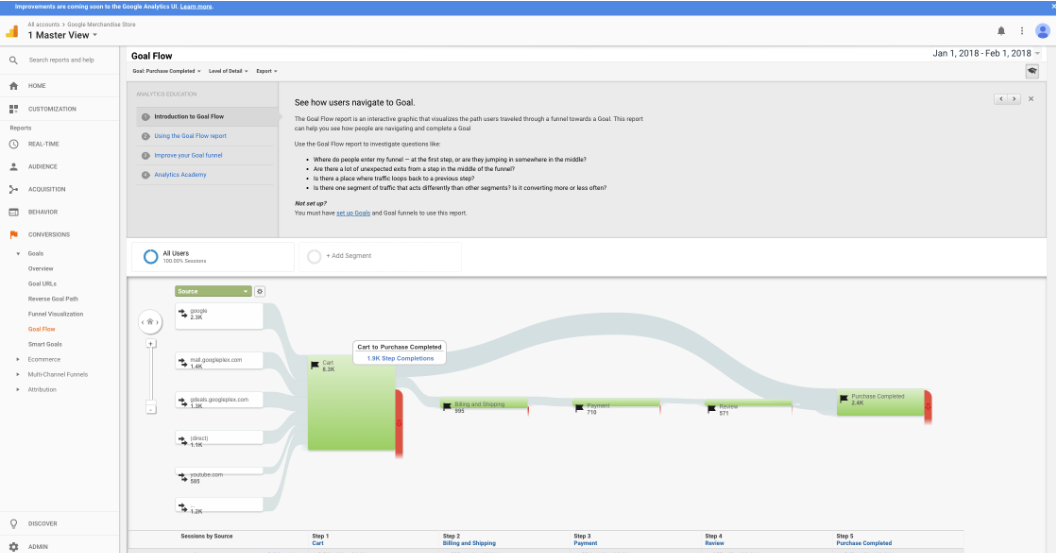Click the Payment step node
Viewport: 1056px width, 553px height.
click(x=616, y=403)
